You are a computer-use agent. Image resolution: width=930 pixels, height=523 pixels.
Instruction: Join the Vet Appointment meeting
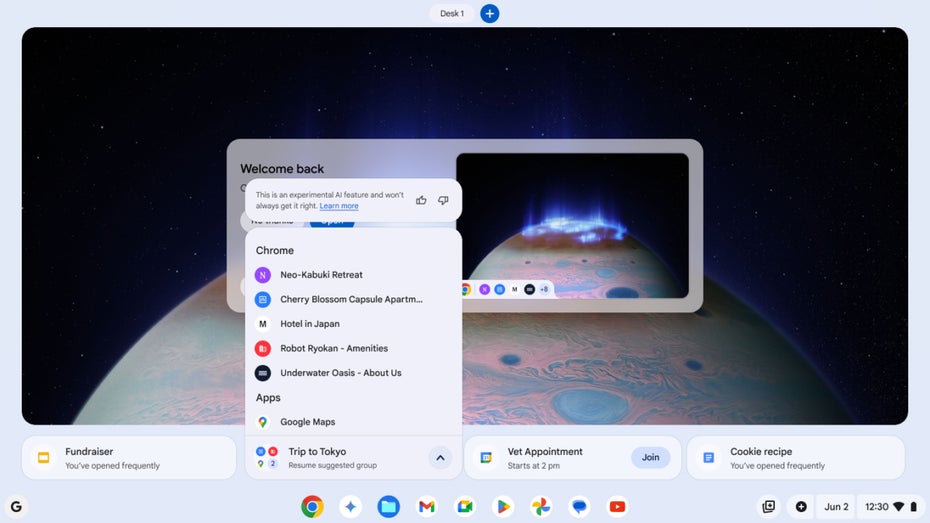point(651,457)
